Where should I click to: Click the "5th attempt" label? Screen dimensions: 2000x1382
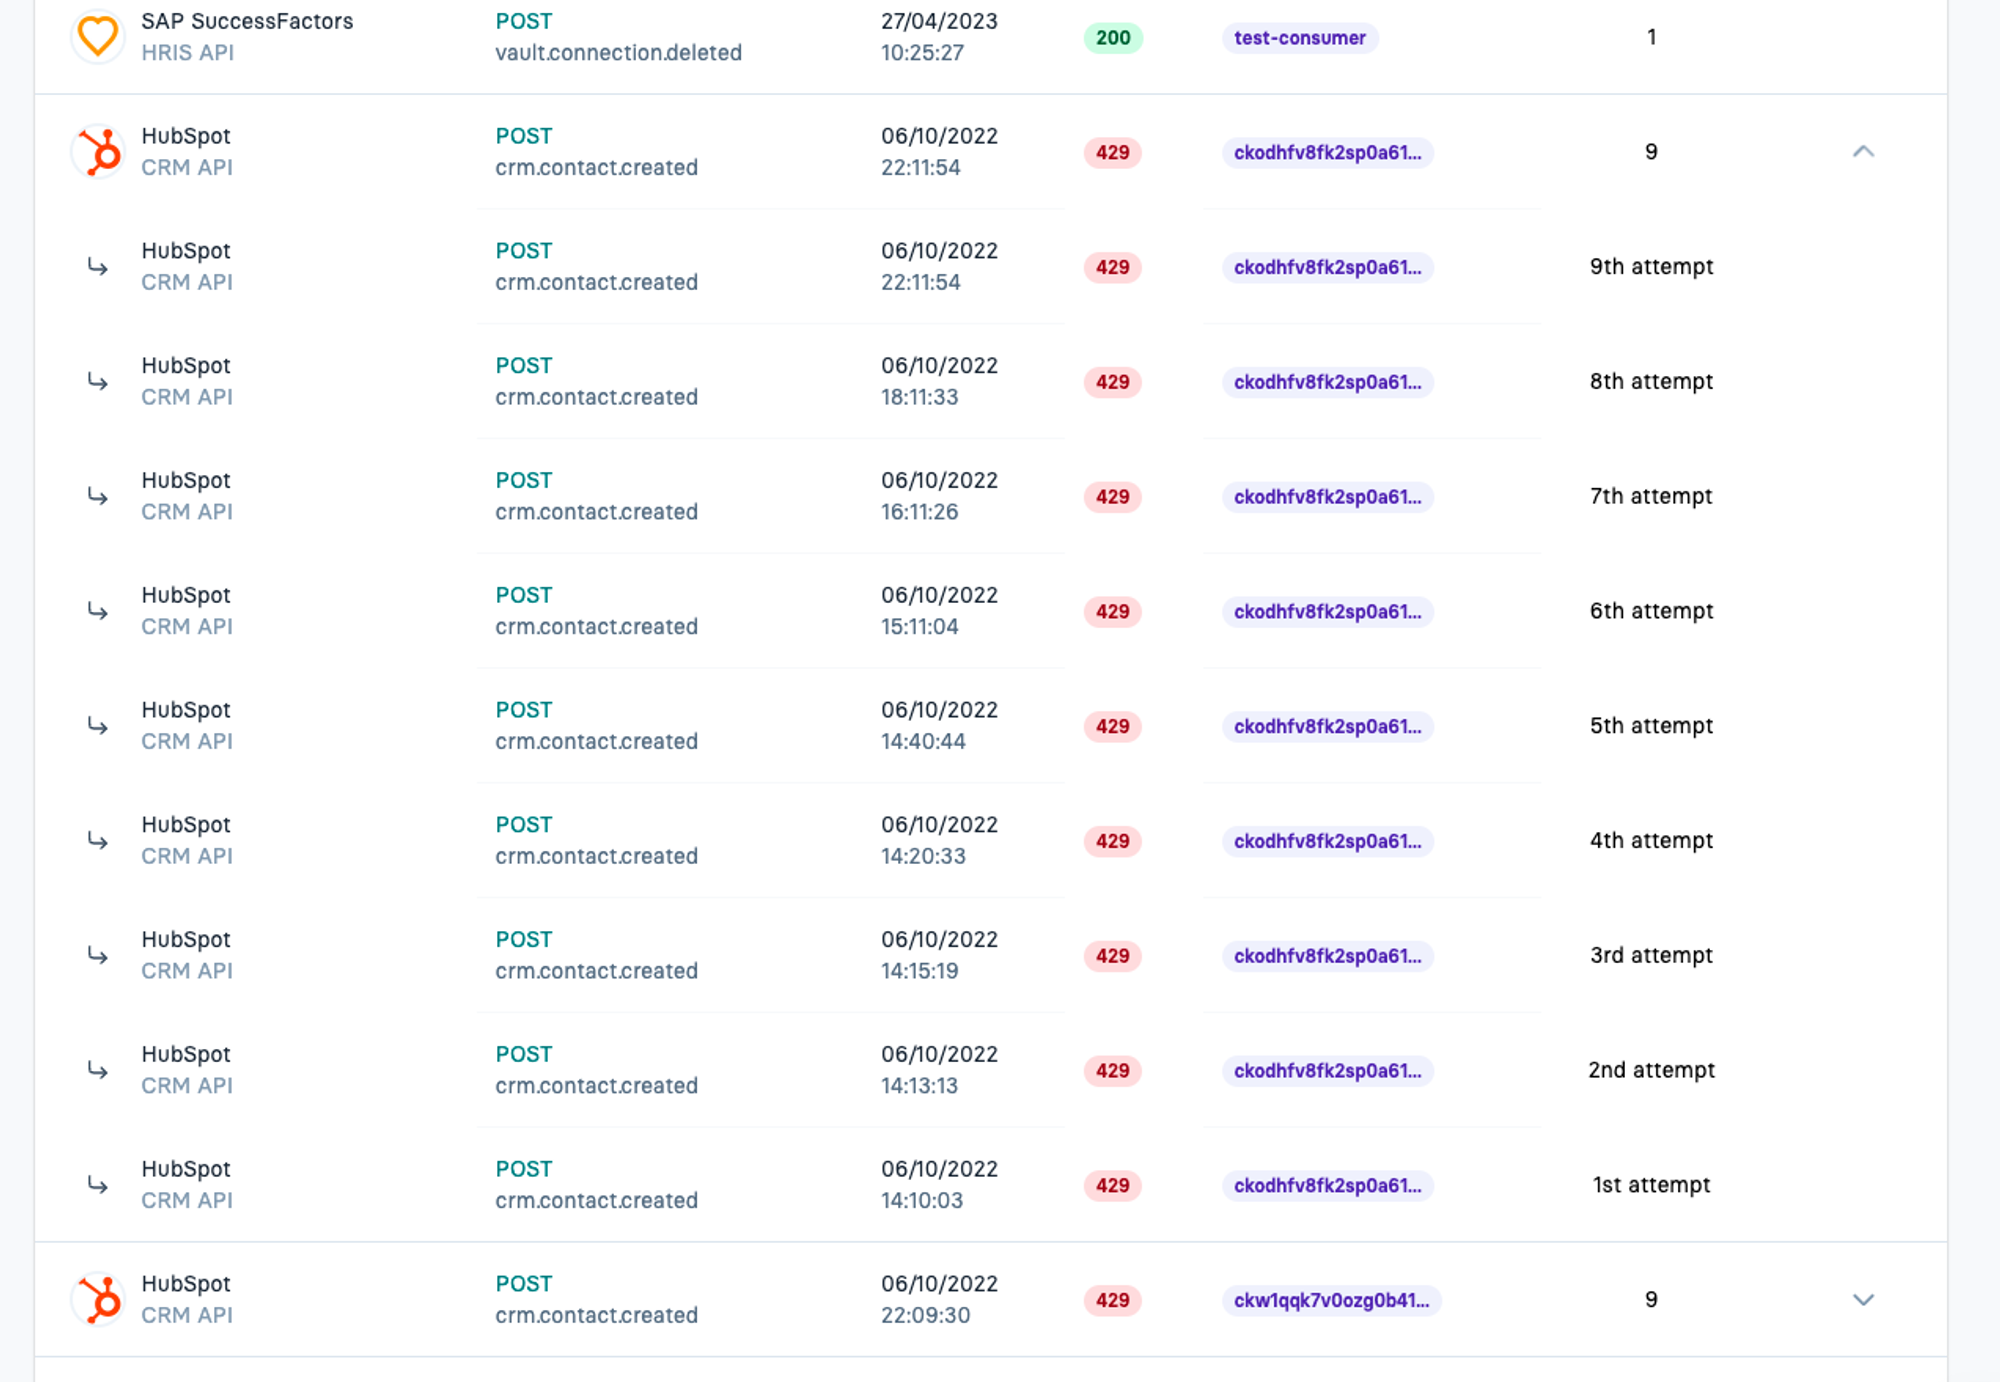click(x=1651, y=726)
